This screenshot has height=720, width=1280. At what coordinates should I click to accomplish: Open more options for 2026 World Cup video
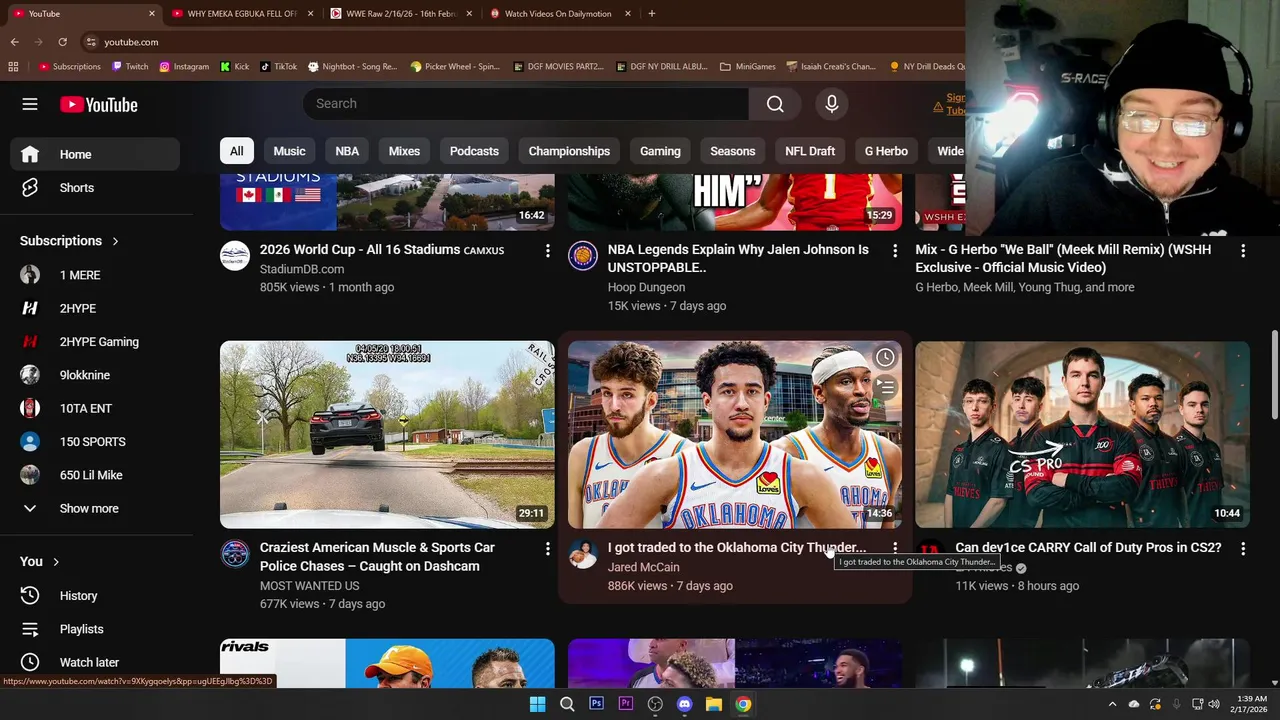click(x=547, y=251)
